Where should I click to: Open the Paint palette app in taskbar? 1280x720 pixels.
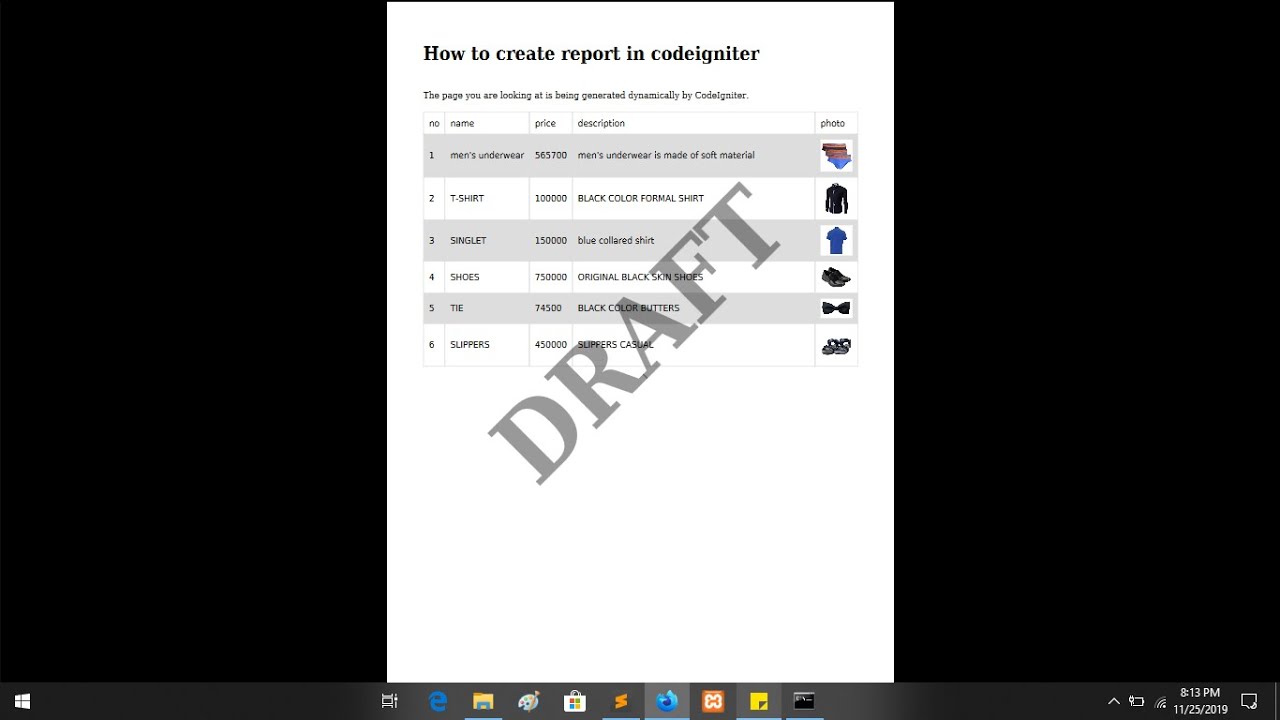coord(529,701)
